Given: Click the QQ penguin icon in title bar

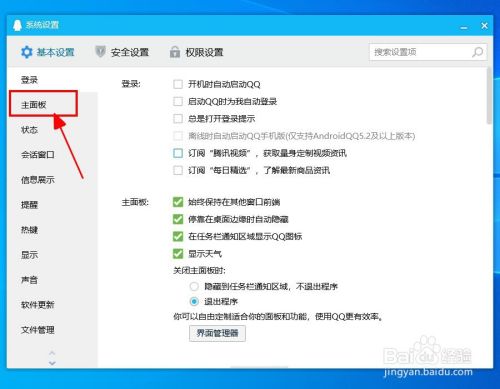Looking at the screenshot, I should [17, 25].
